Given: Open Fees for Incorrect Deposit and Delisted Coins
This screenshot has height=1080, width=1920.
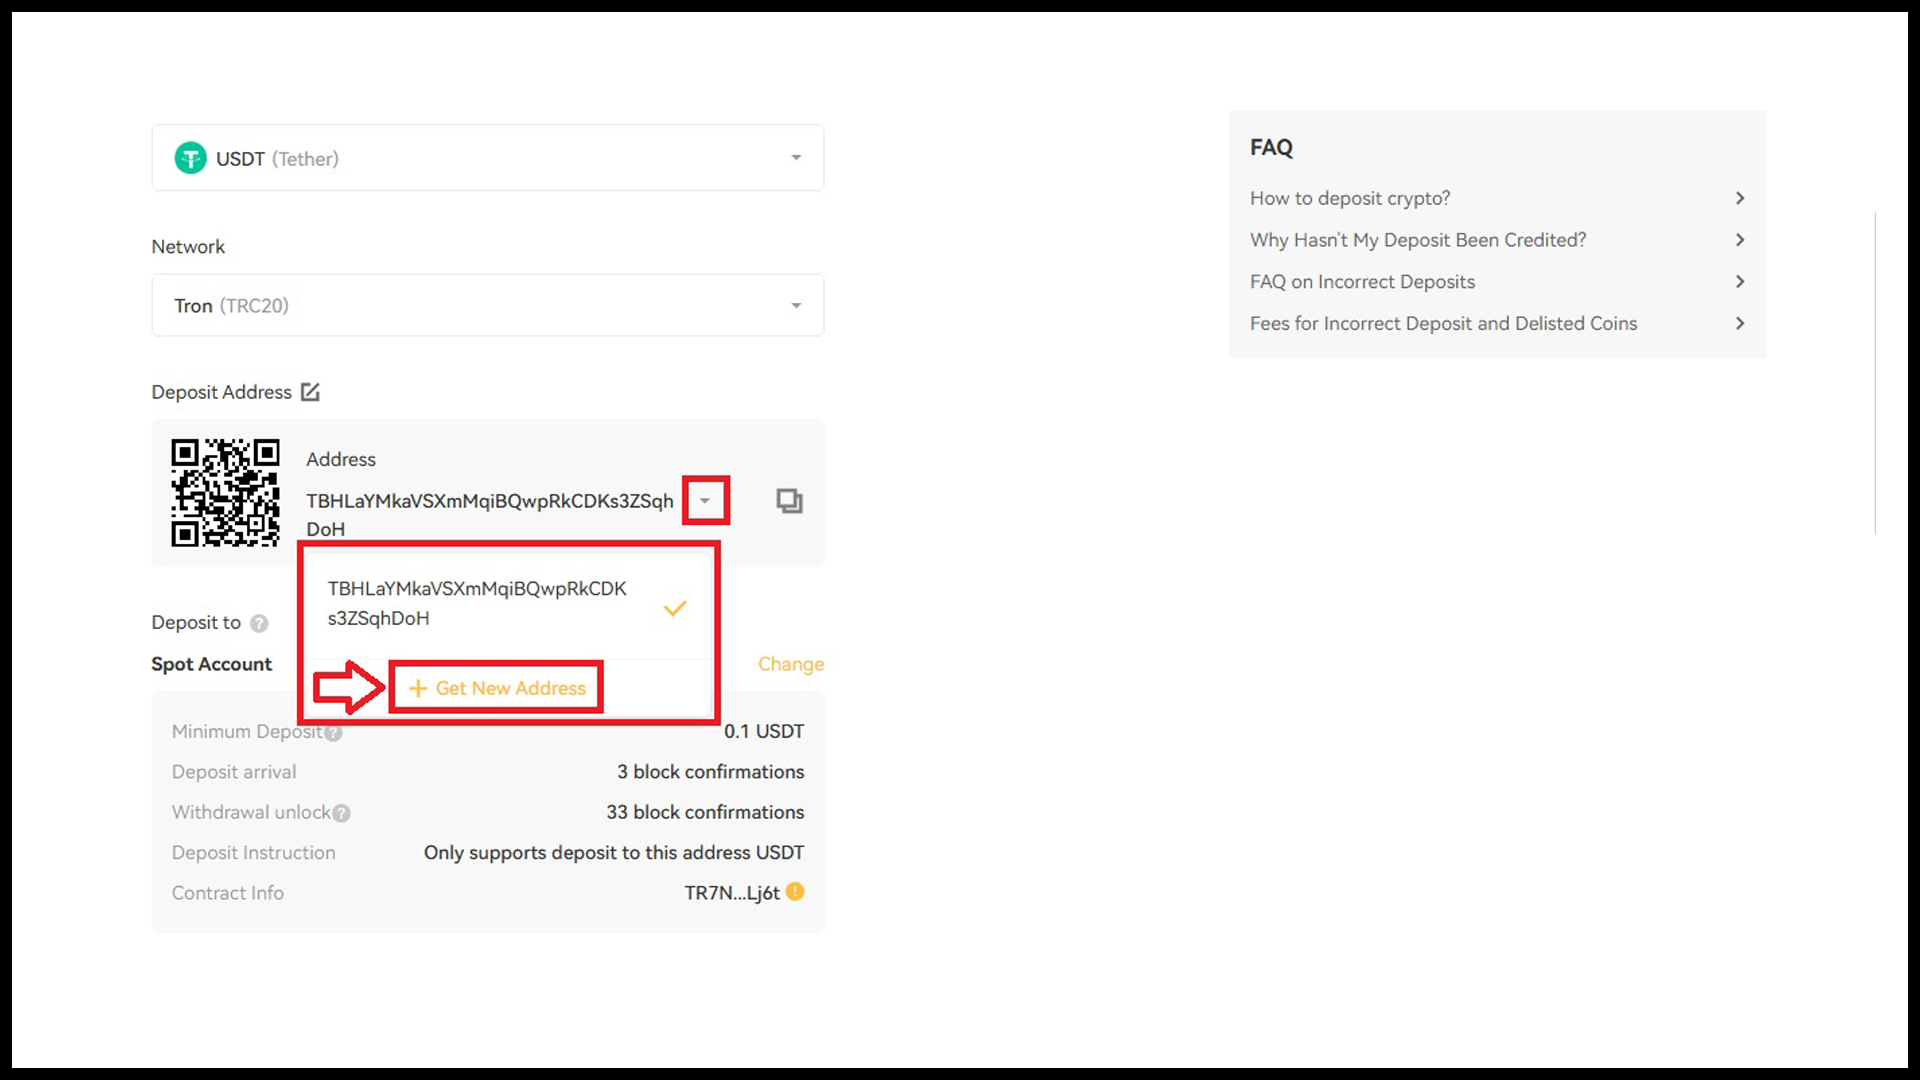Looking at the screenshot, I should click(1497, 323).
